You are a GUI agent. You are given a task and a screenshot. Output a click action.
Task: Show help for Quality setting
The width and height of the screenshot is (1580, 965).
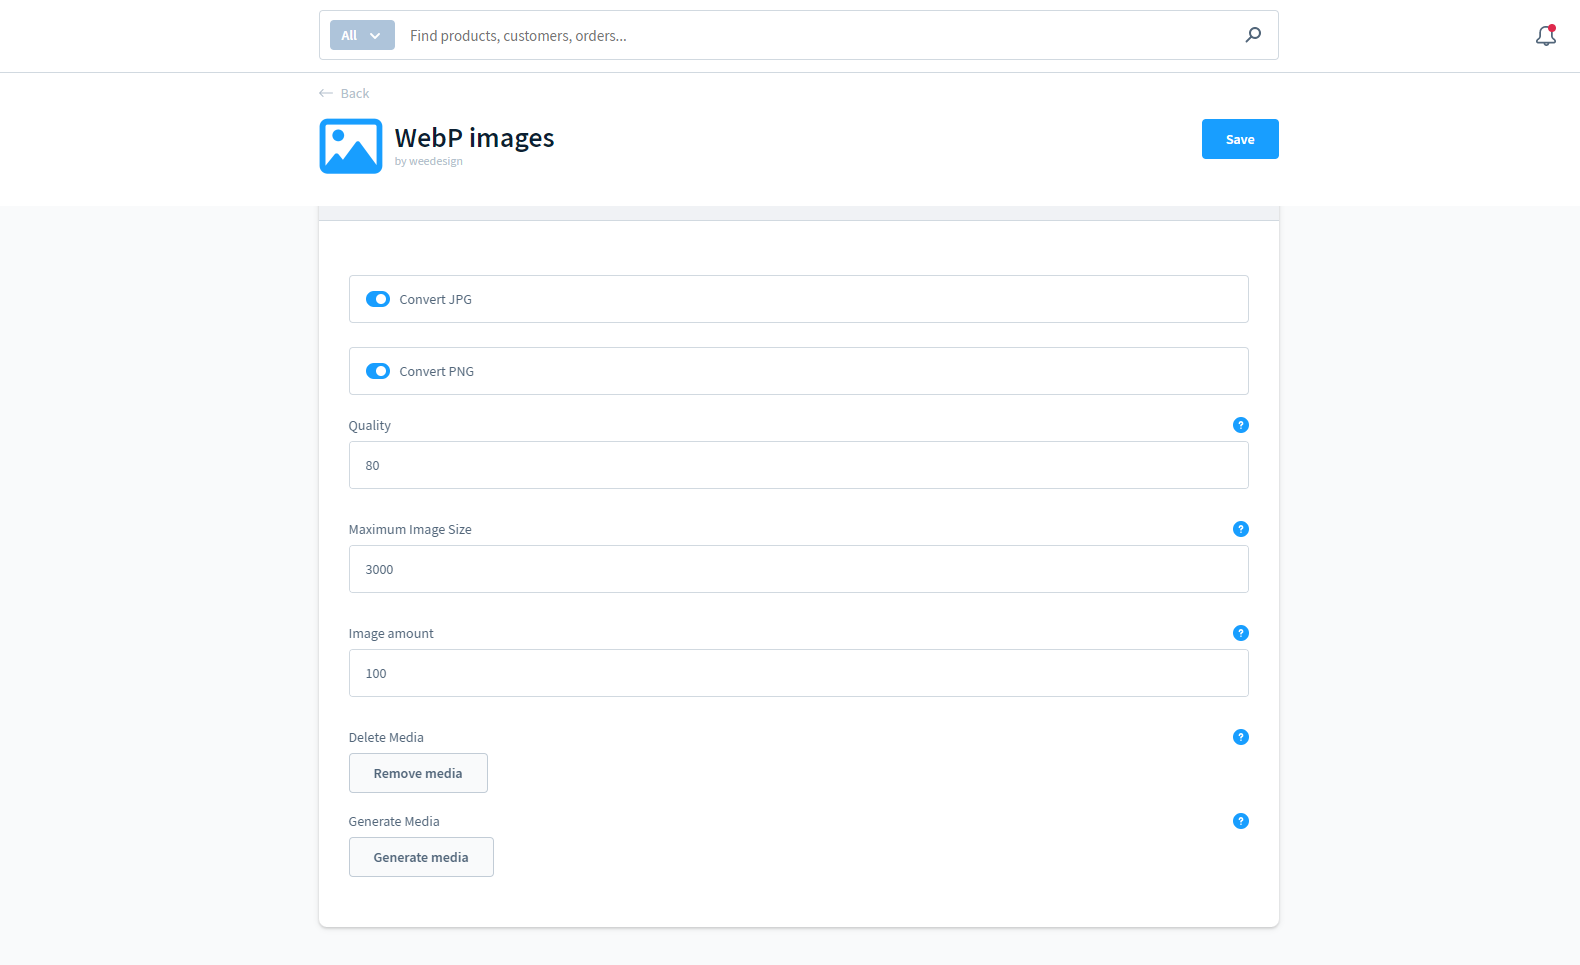point(1241,425)
